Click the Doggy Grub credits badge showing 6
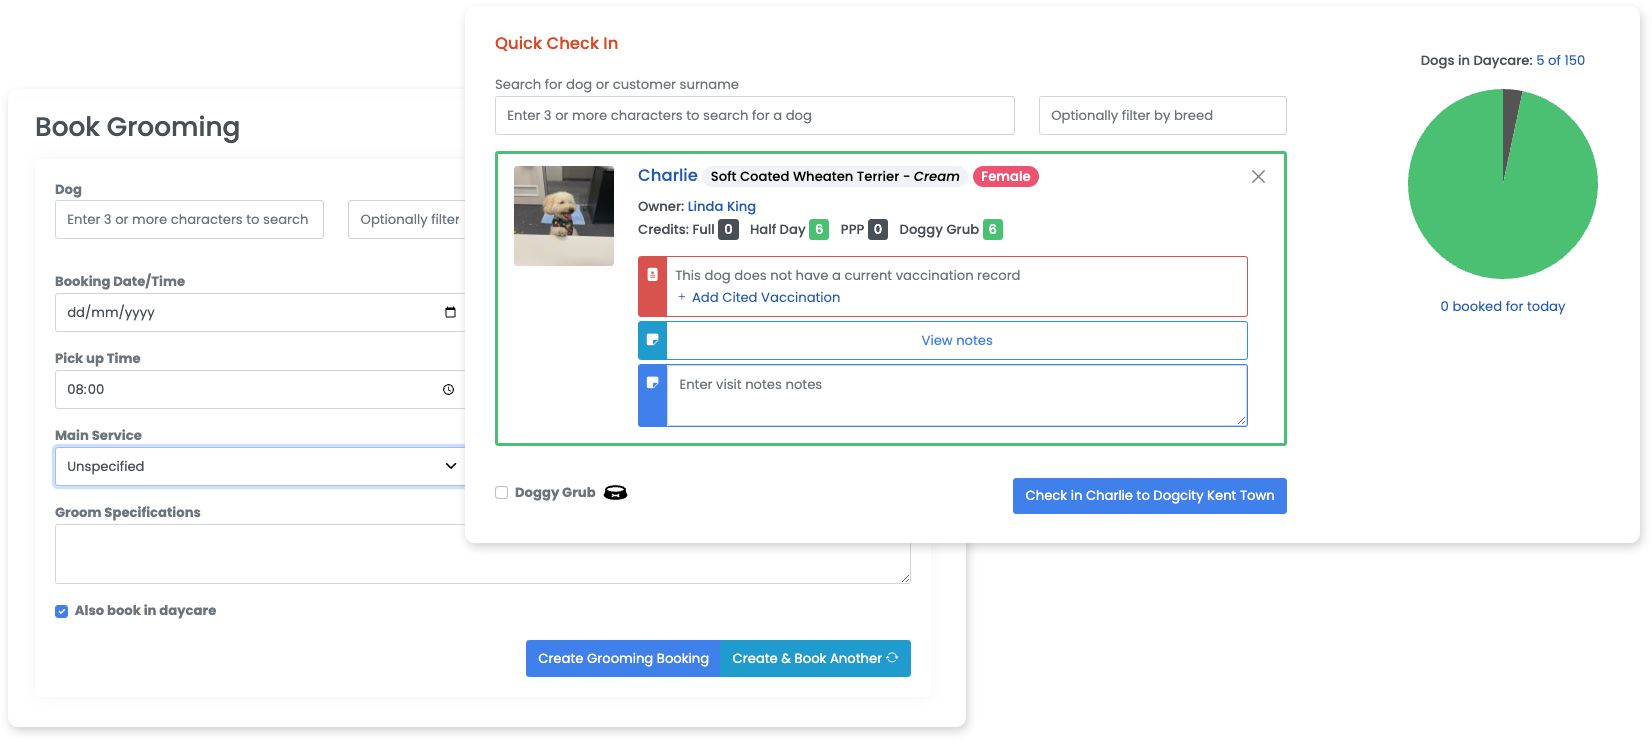1652x741 pixels. pos(993,229)
